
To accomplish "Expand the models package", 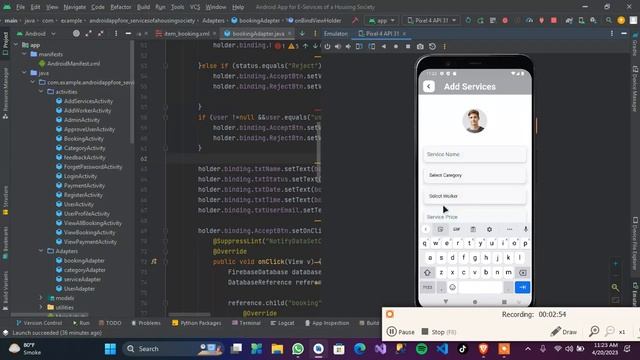I will click(41, 298).
